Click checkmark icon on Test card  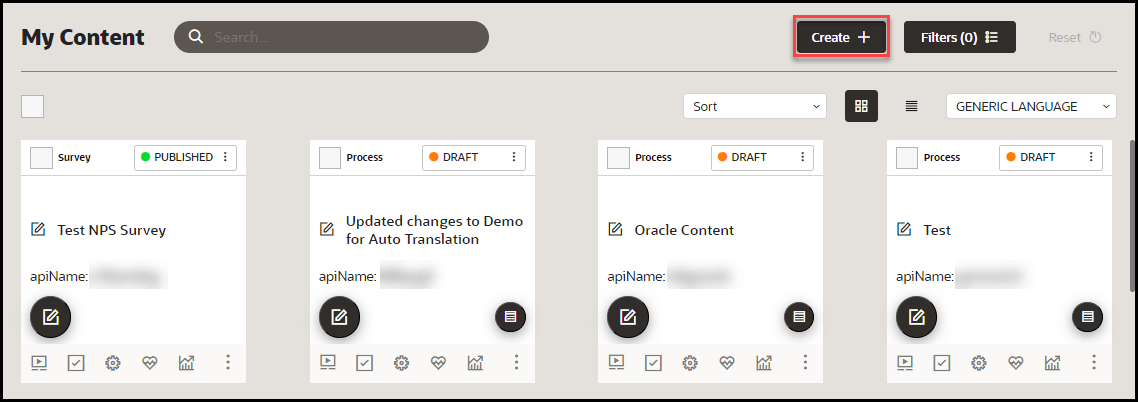942,362
